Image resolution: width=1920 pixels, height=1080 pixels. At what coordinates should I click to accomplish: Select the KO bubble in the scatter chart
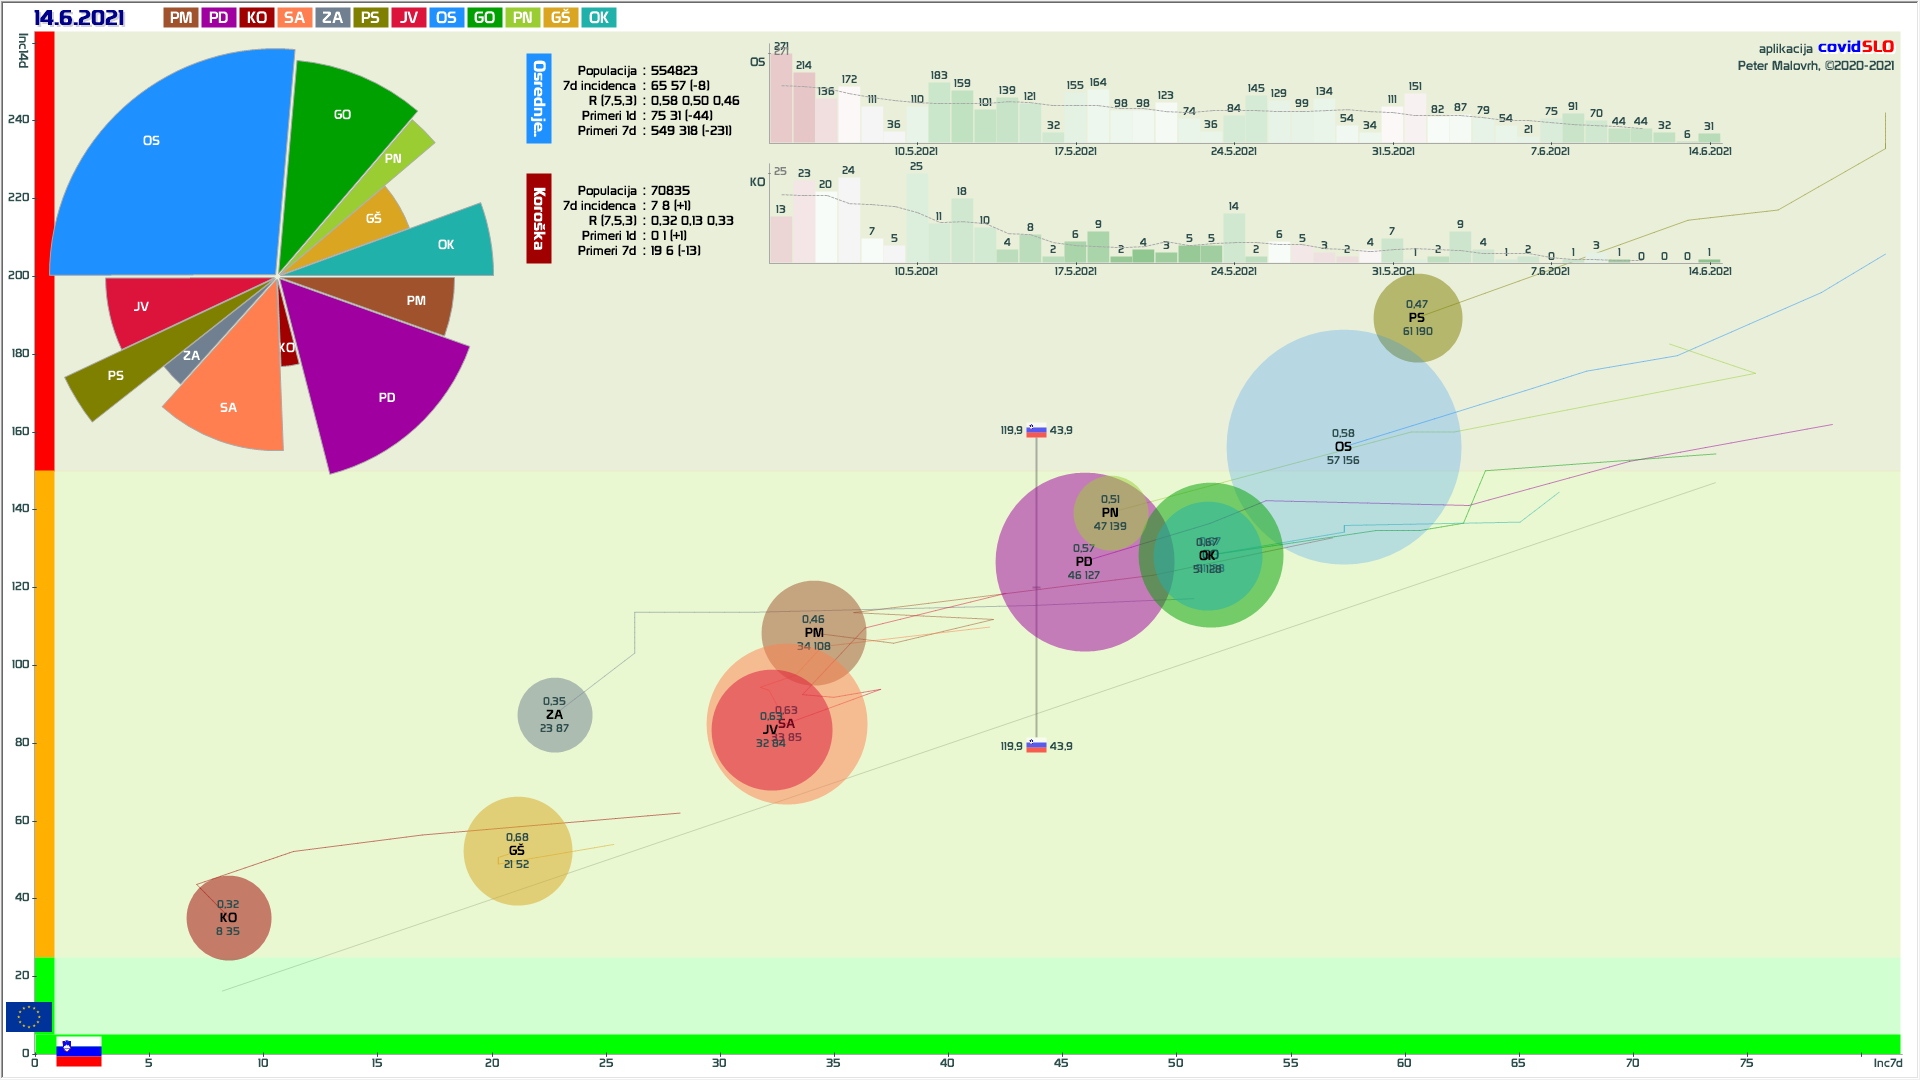(229, 918)
